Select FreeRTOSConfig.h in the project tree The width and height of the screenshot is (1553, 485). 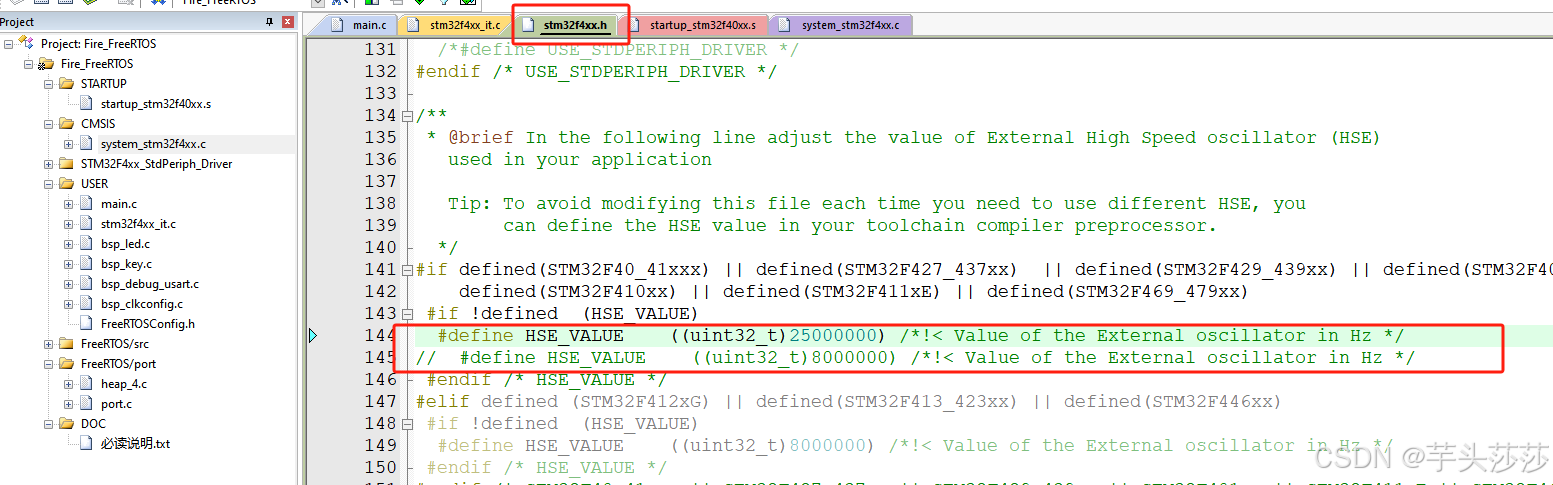point(148,324)
